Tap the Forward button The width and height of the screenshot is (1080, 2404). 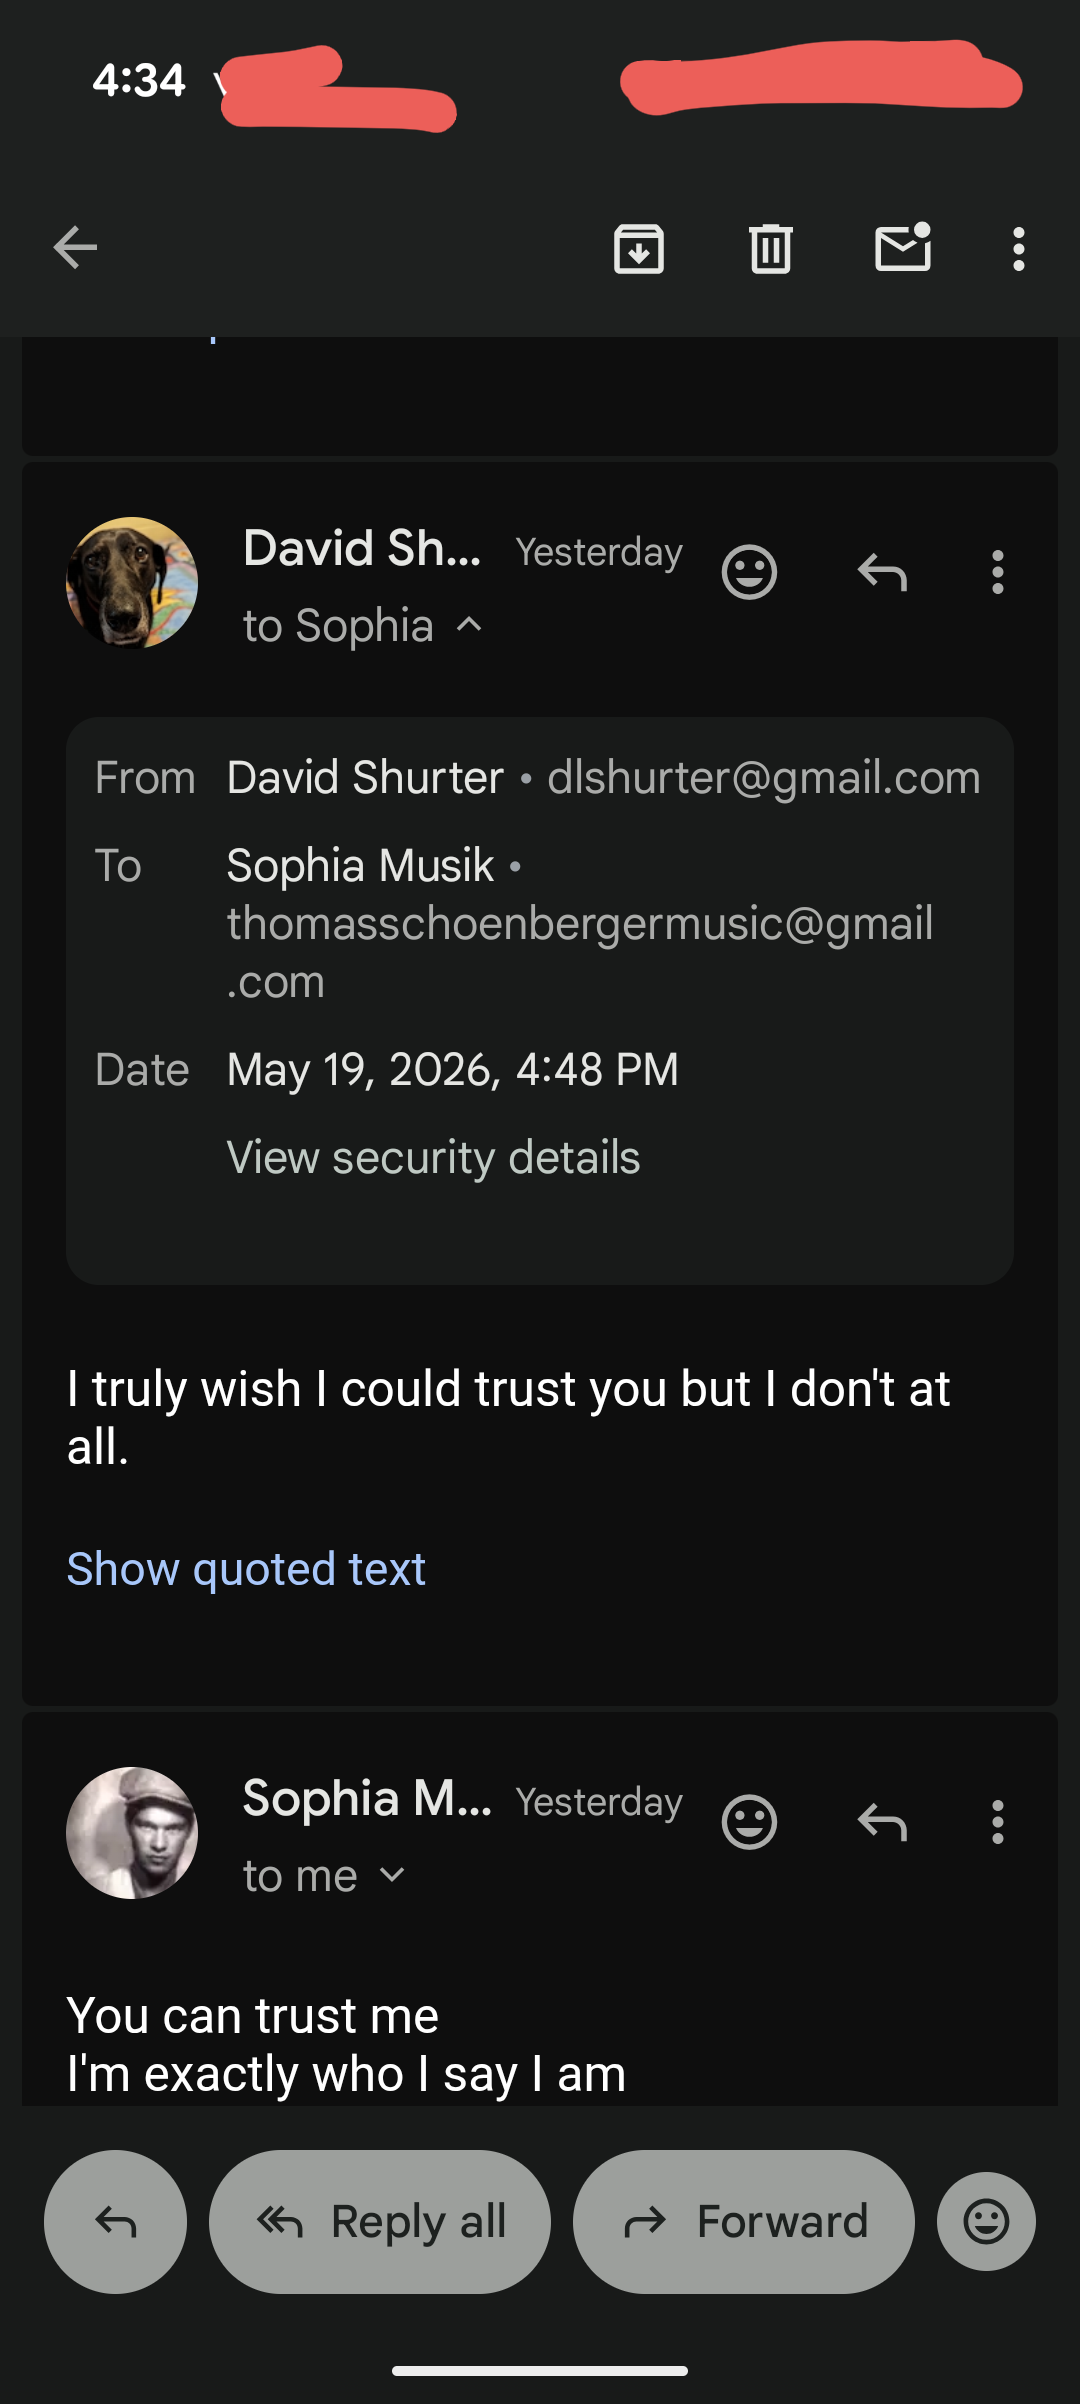click(744, 2222)
